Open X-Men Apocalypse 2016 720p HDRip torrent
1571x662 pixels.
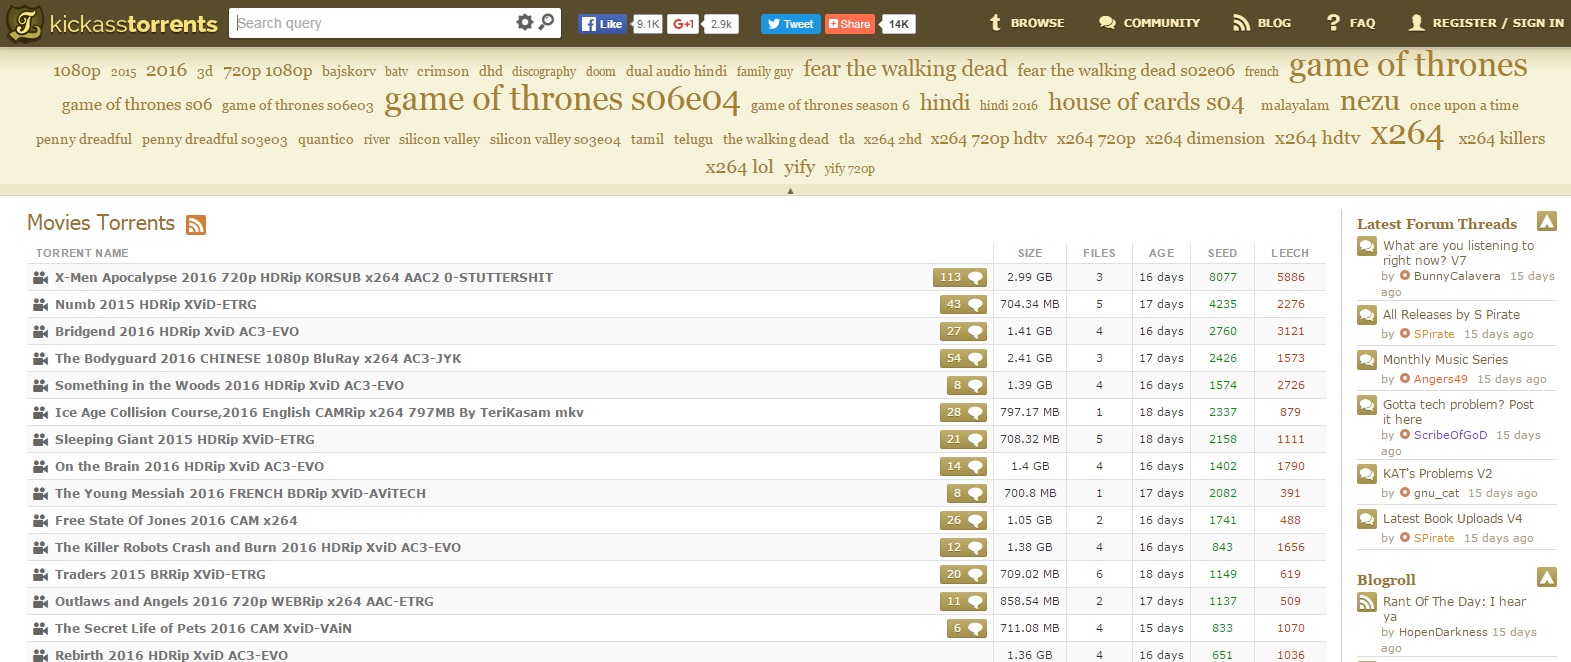pyautogui.click(x=304, y=277)
